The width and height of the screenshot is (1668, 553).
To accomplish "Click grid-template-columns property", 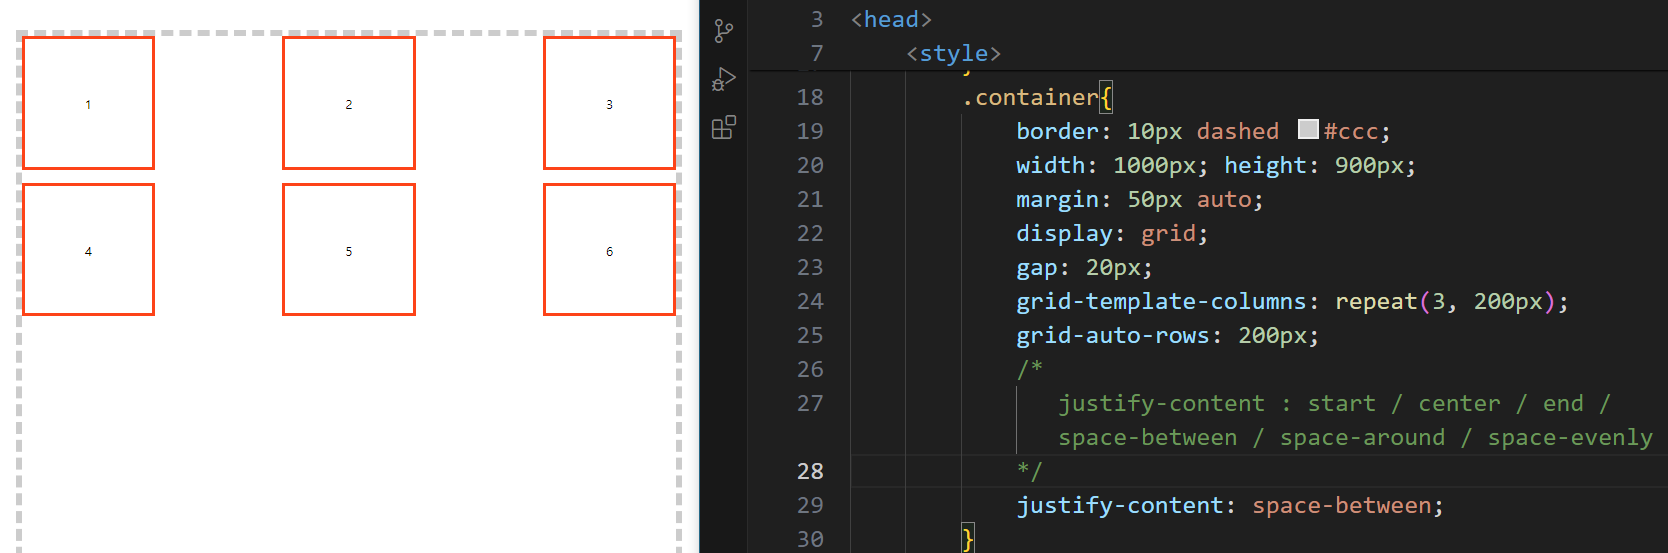I will click(x=1161, y=301).
